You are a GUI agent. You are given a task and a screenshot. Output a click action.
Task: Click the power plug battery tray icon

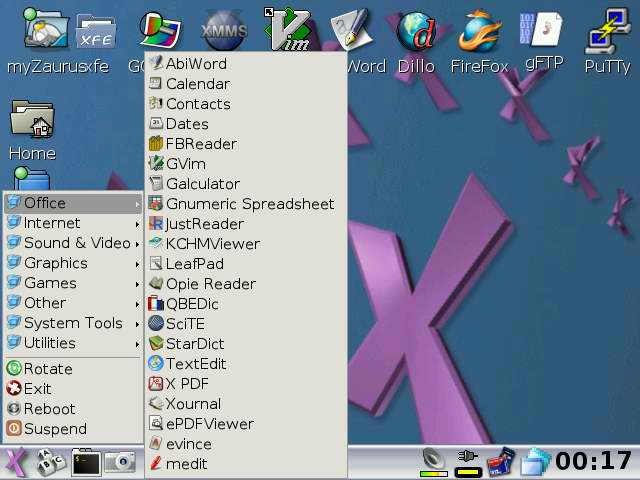click(x=468, y=462)
